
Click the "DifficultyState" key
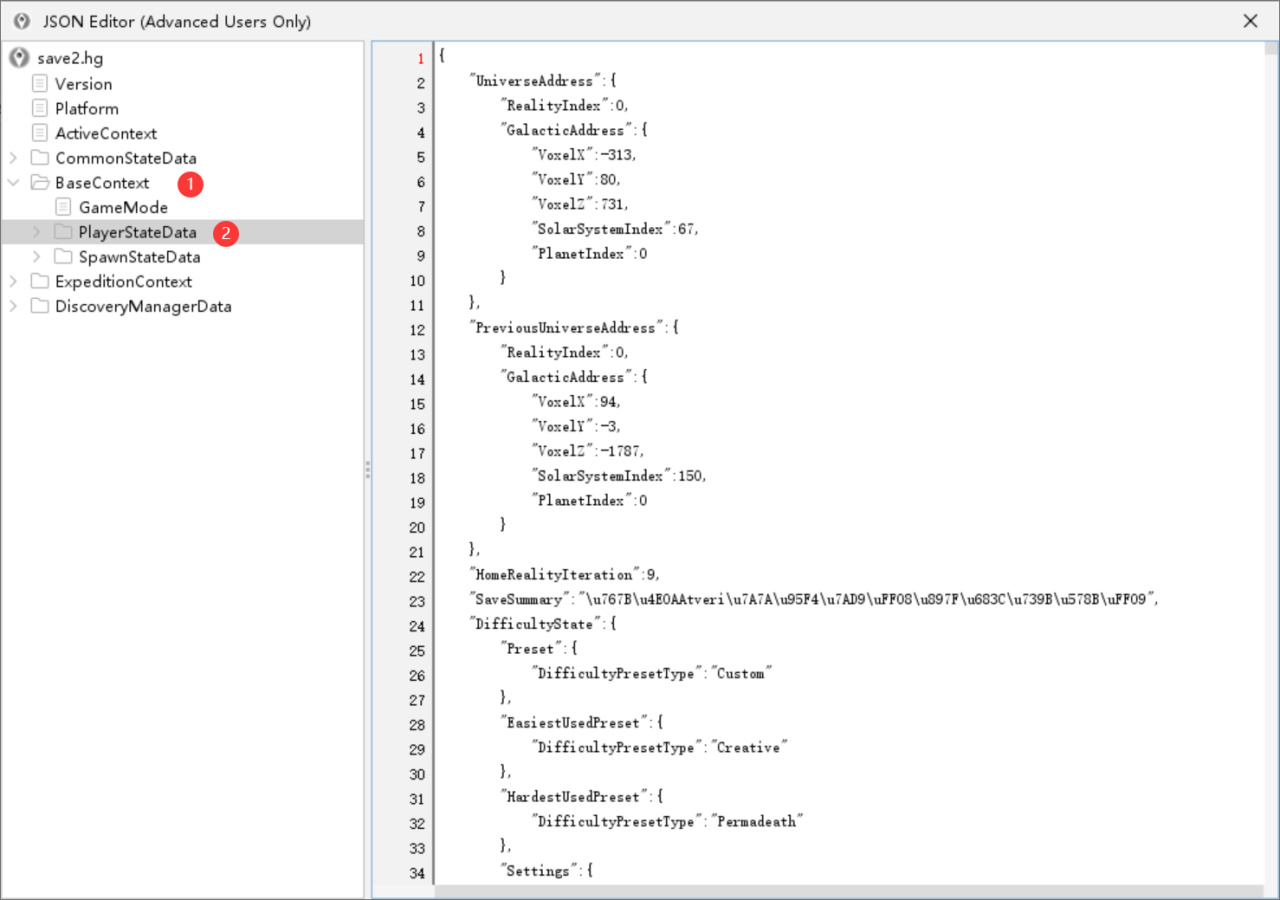coord(534,624)
